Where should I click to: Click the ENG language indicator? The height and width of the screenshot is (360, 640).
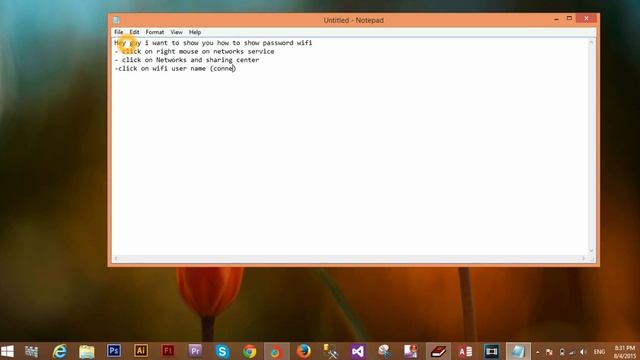[599, 352]
